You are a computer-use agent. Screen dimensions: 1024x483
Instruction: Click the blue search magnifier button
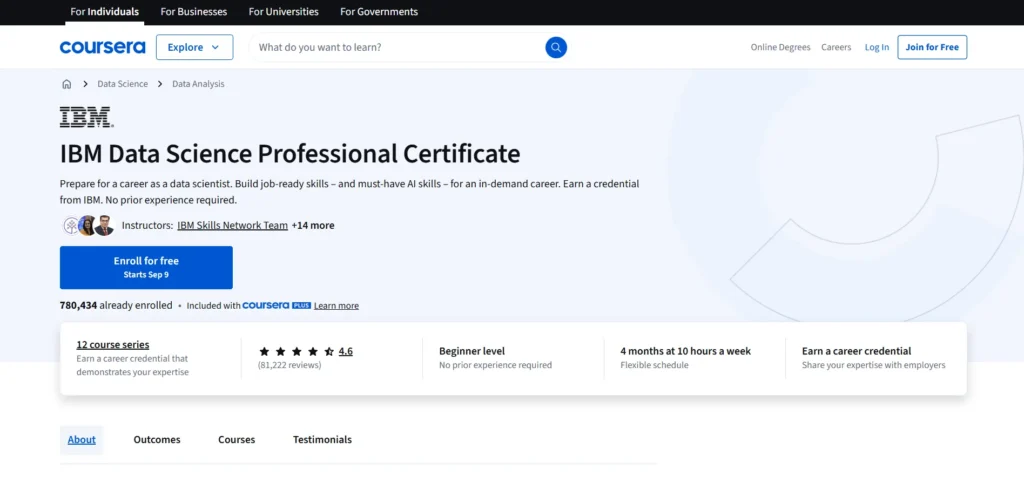556,47
